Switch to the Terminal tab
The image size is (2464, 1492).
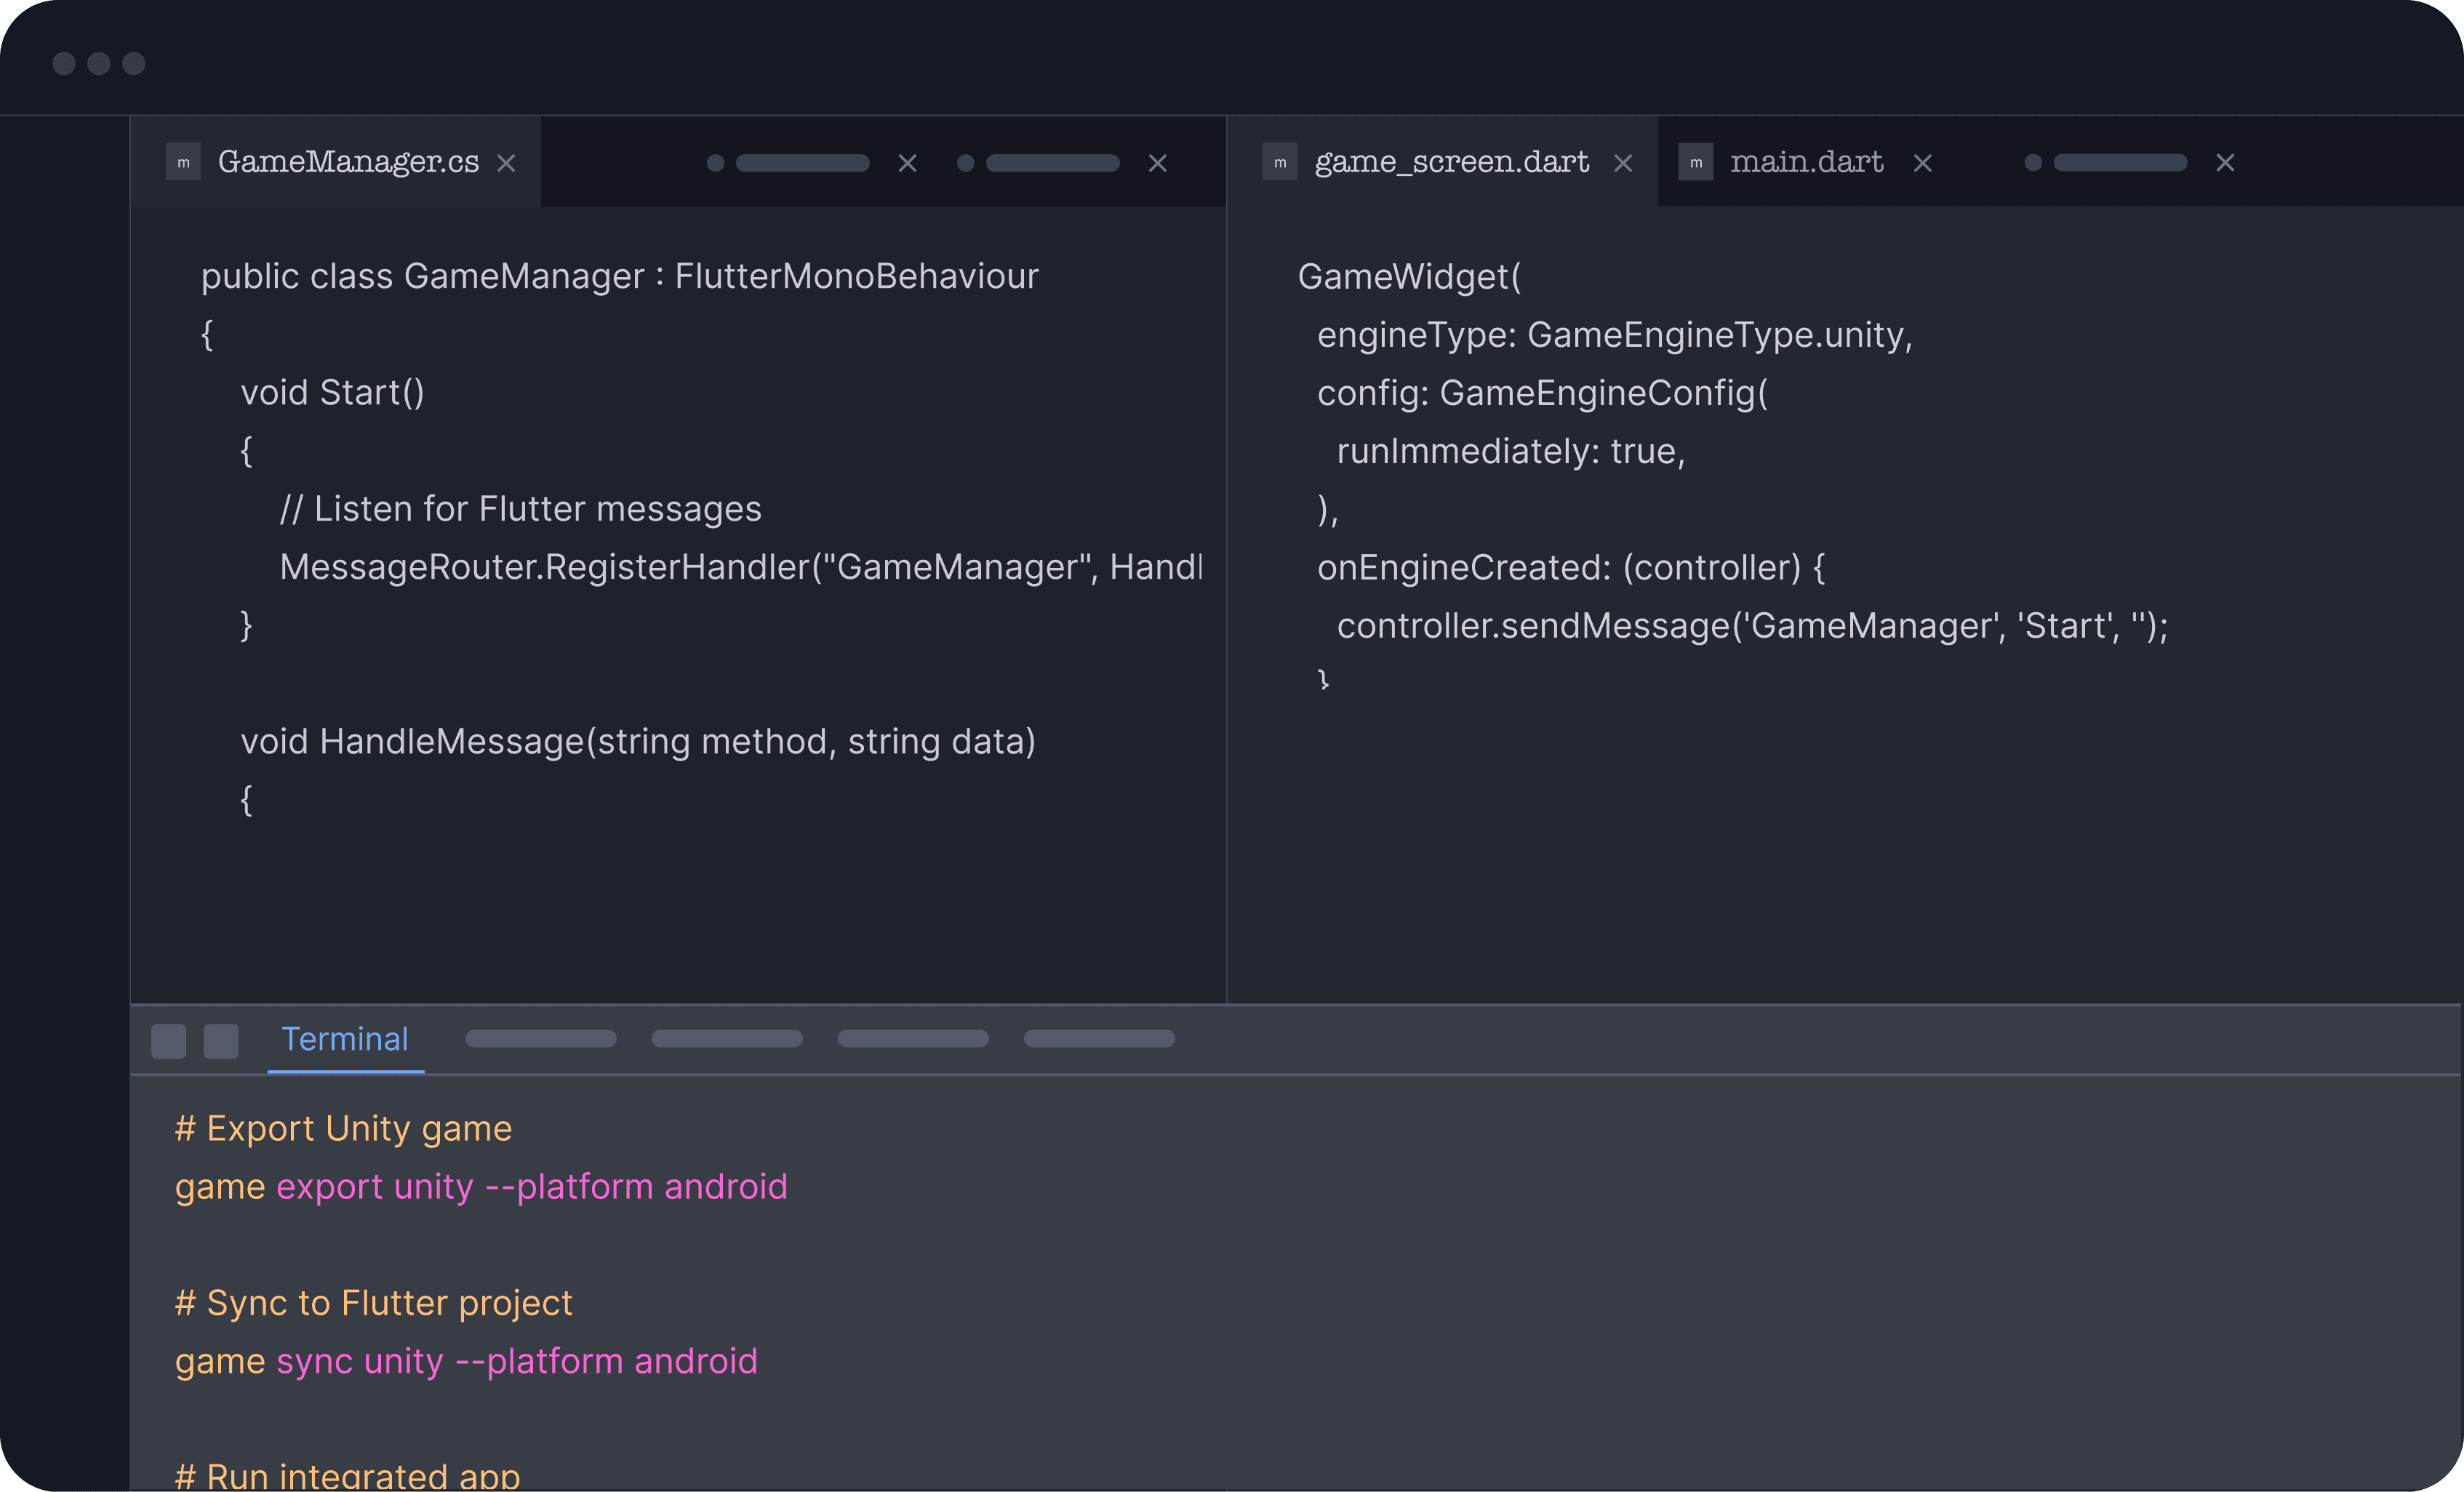click(345, 1039)
